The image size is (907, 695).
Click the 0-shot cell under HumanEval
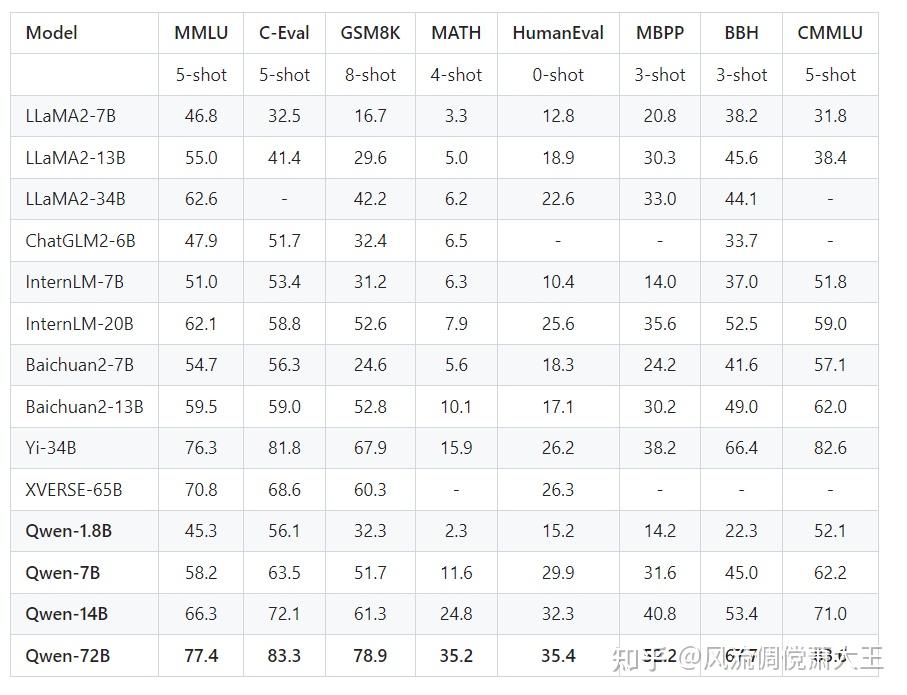pyautogui.click(x=558, y=75)
